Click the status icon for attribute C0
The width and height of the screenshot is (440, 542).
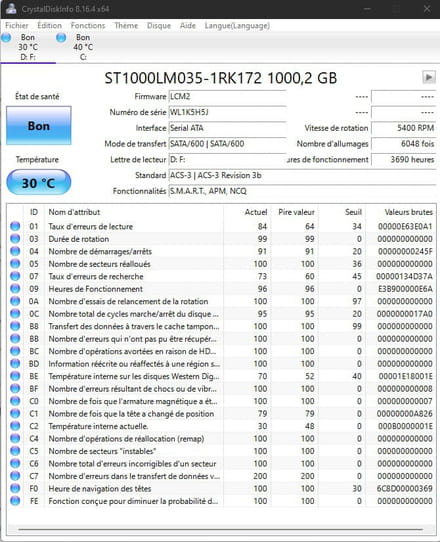point(15,401)
